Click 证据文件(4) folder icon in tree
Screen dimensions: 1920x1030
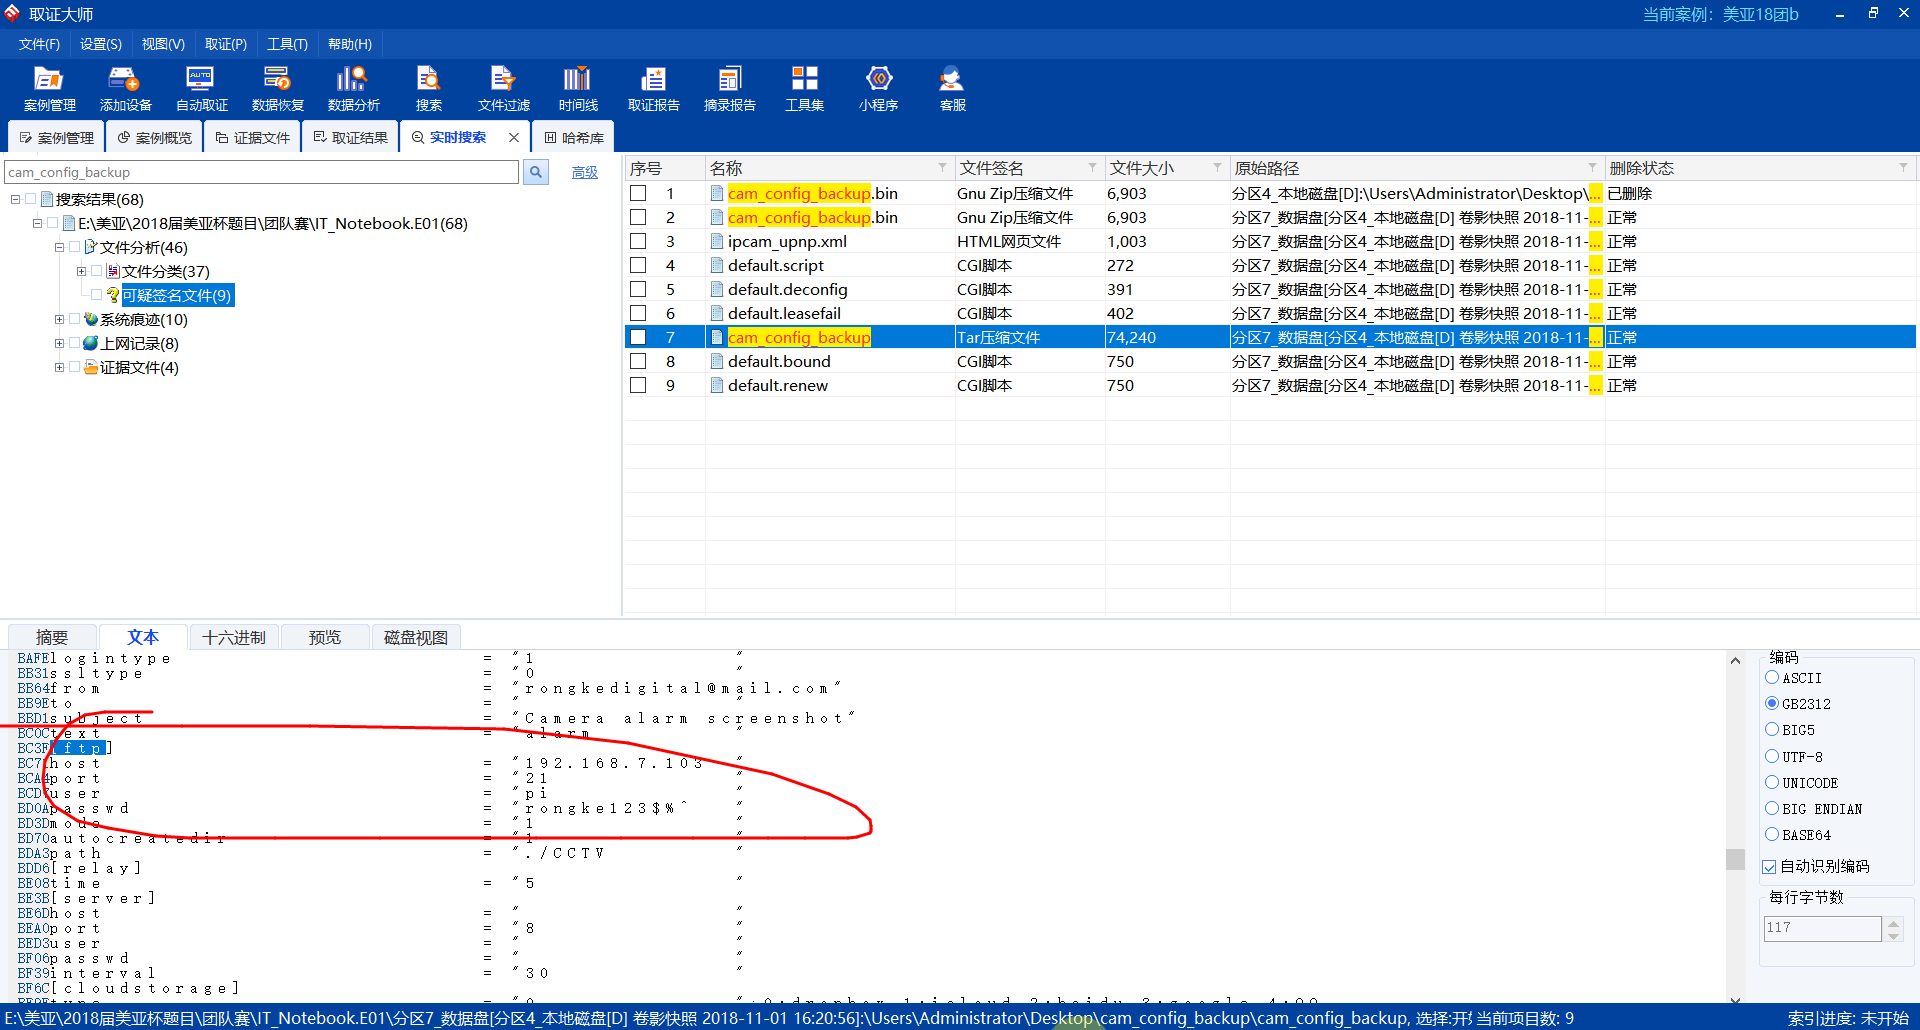91,367
